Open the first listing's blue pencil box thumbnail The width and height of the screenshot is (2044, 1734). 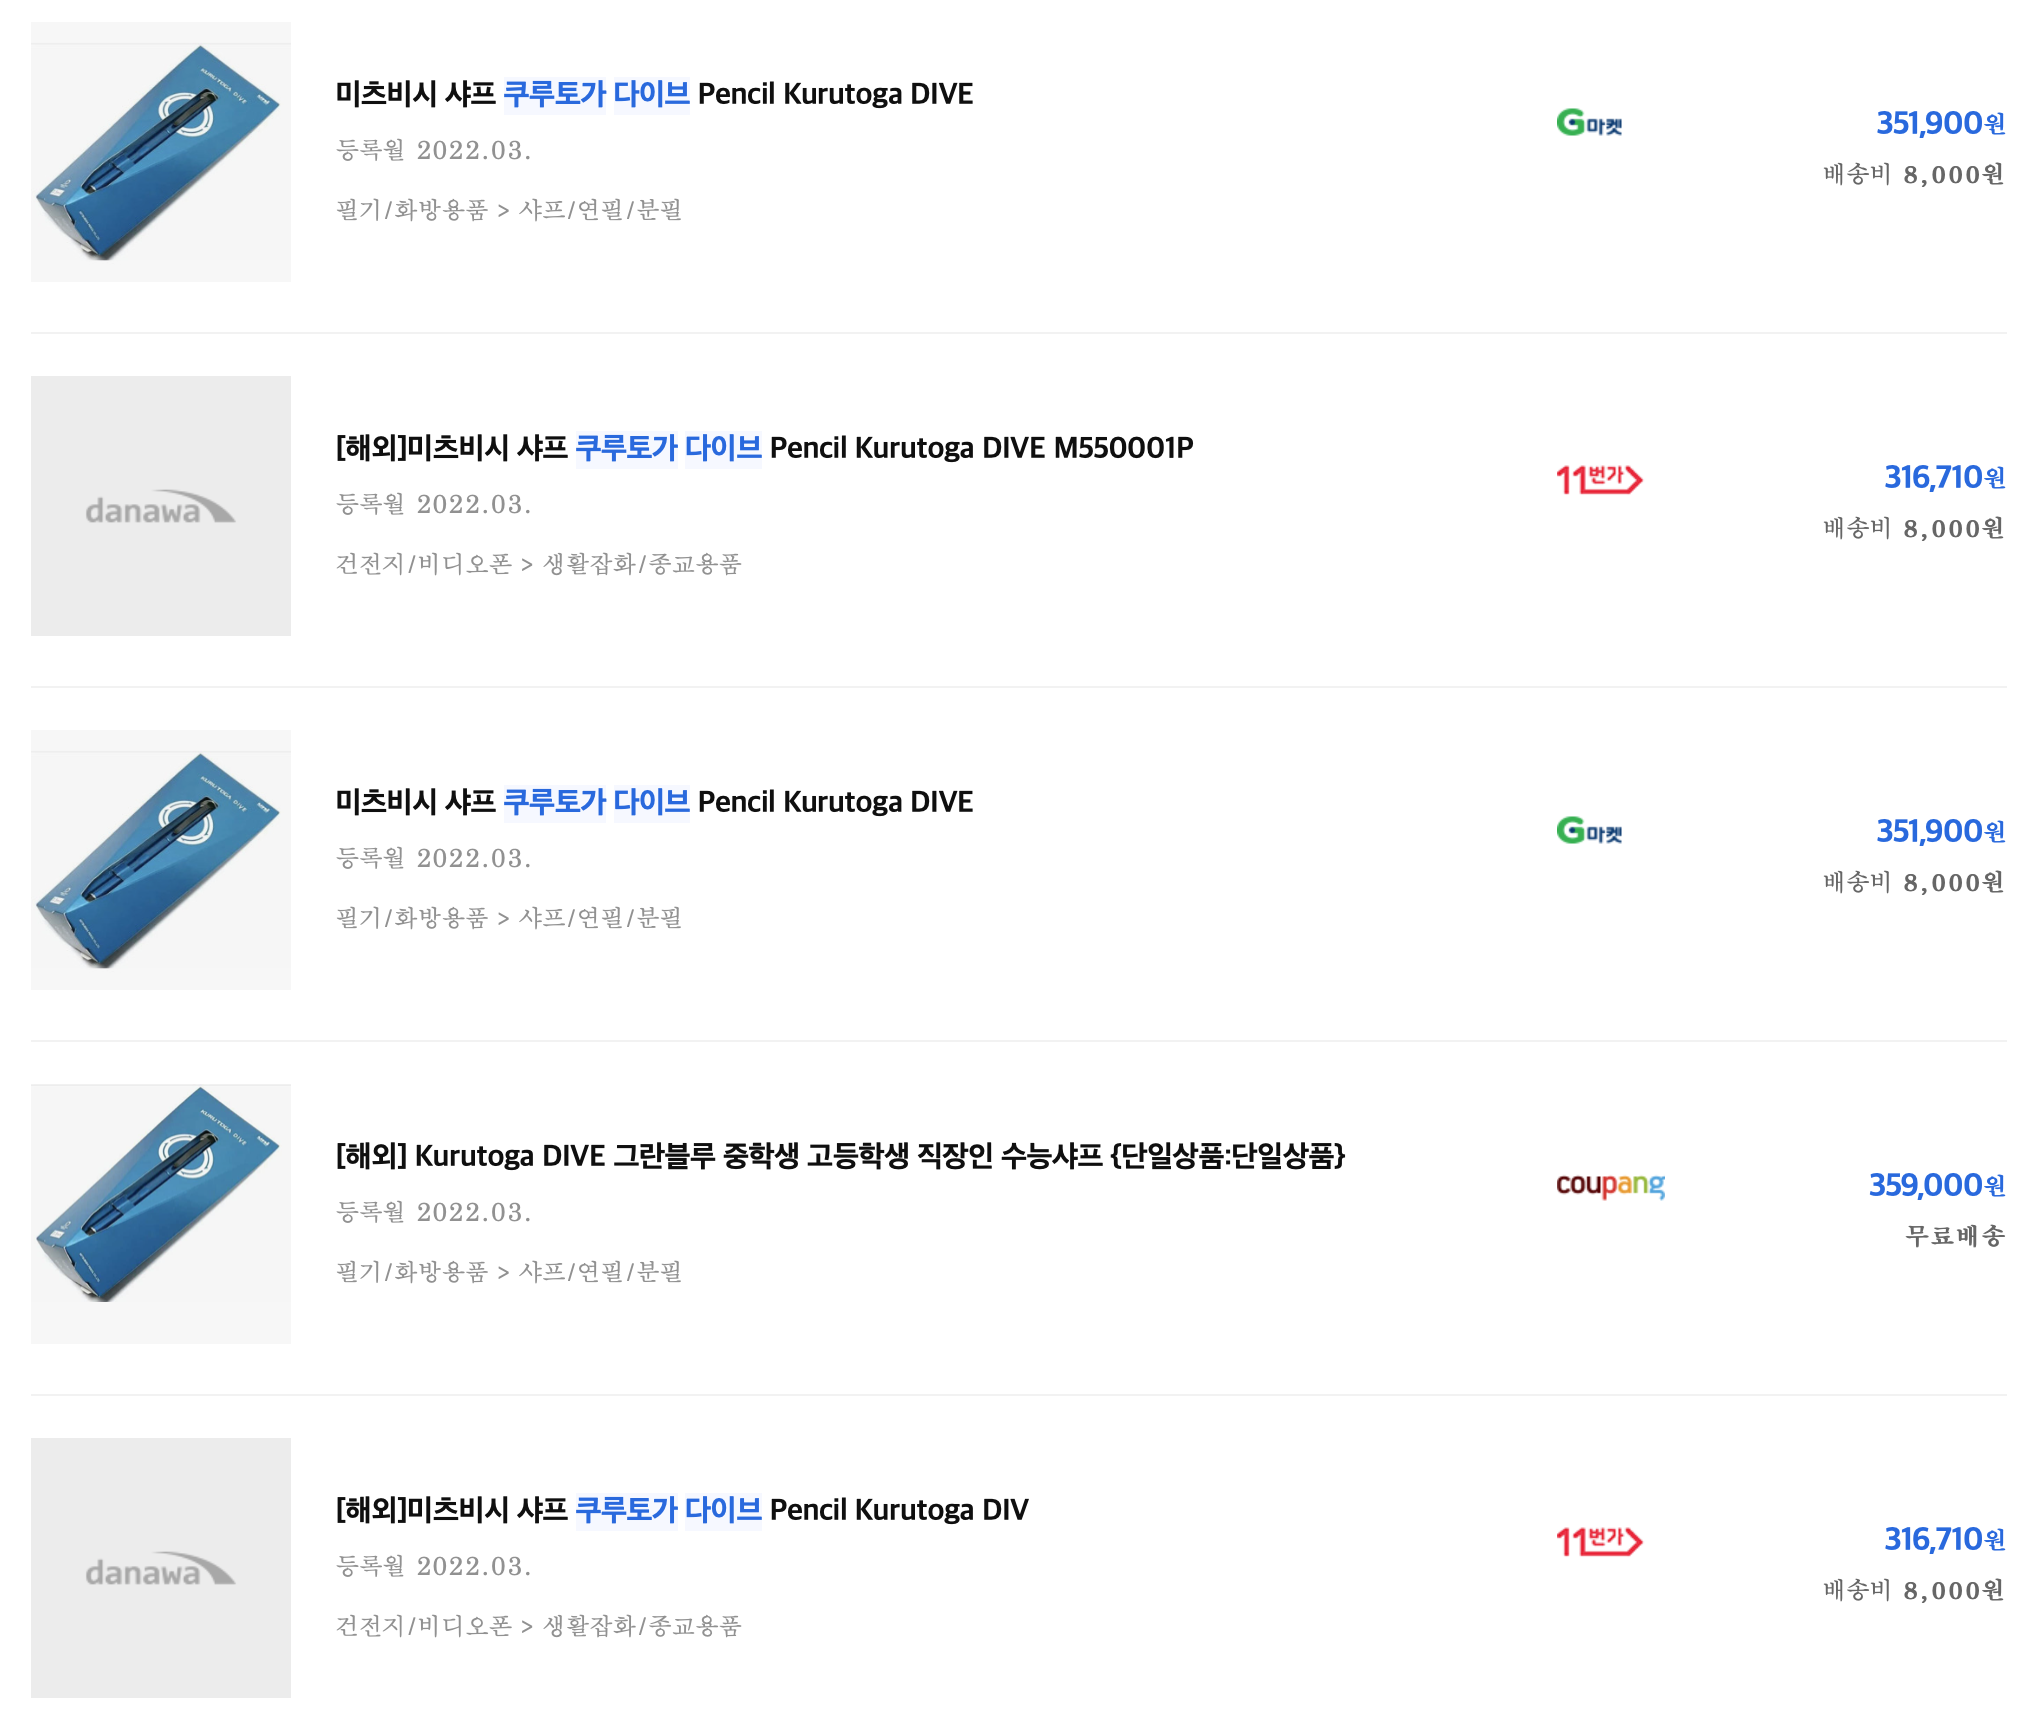pos(161,152)
